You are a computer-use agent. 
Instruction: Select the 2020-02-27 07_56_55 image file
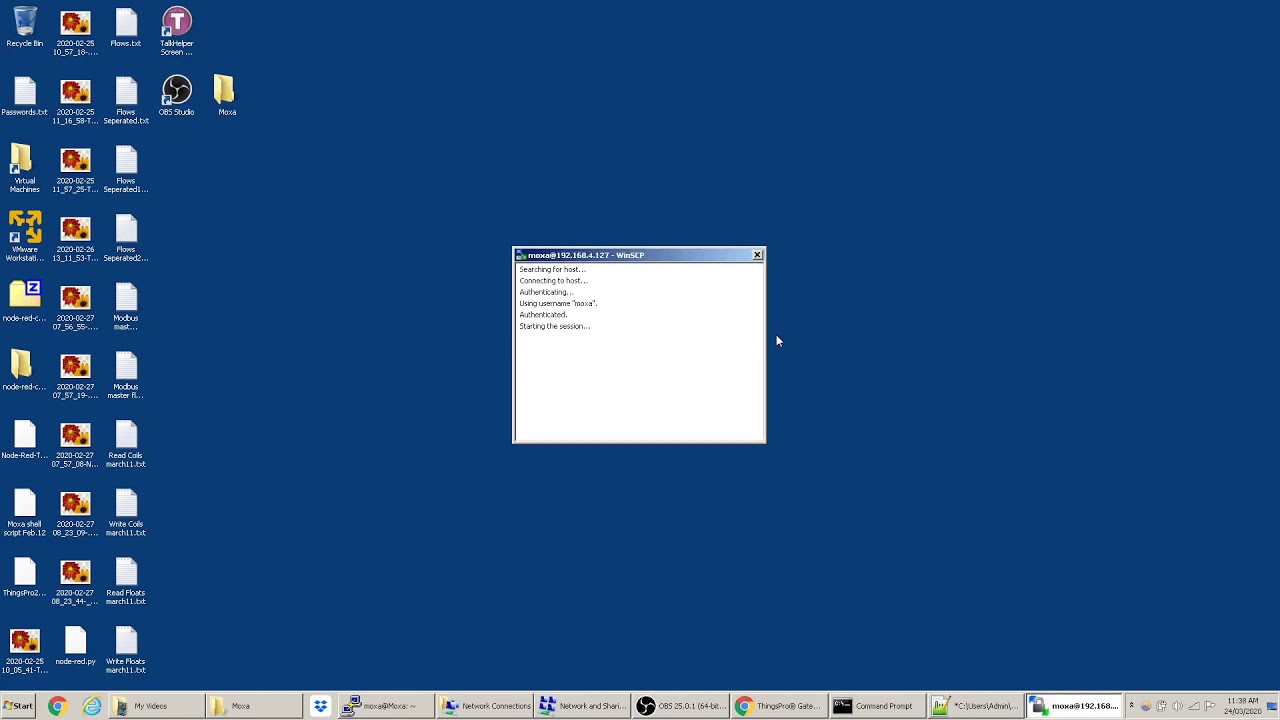[75, 307]
